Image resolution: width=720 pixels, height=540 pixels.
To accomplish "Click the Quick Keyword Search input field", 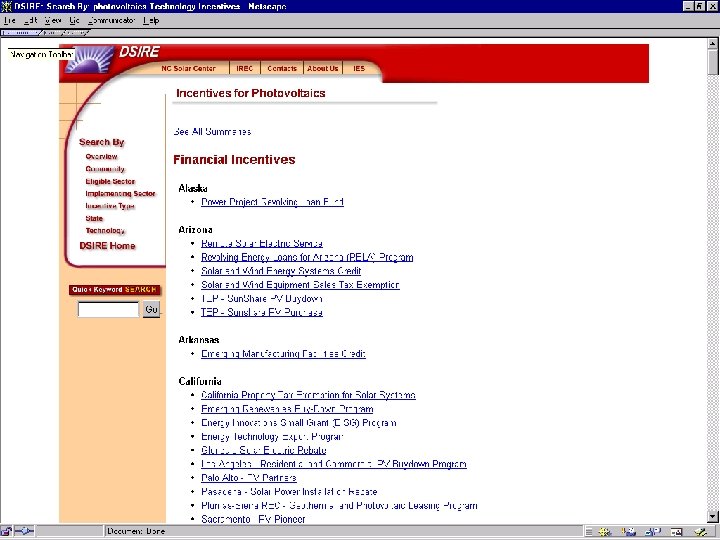I will click(x=108, y=309).
